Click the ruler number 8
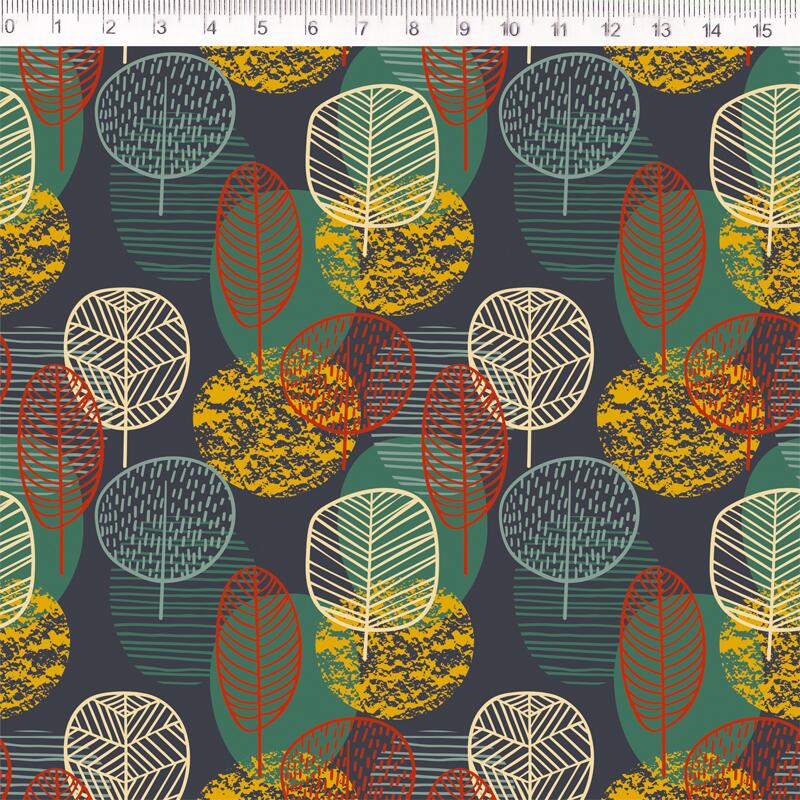Viewport: 800px width, 800px height. [414, 29]
